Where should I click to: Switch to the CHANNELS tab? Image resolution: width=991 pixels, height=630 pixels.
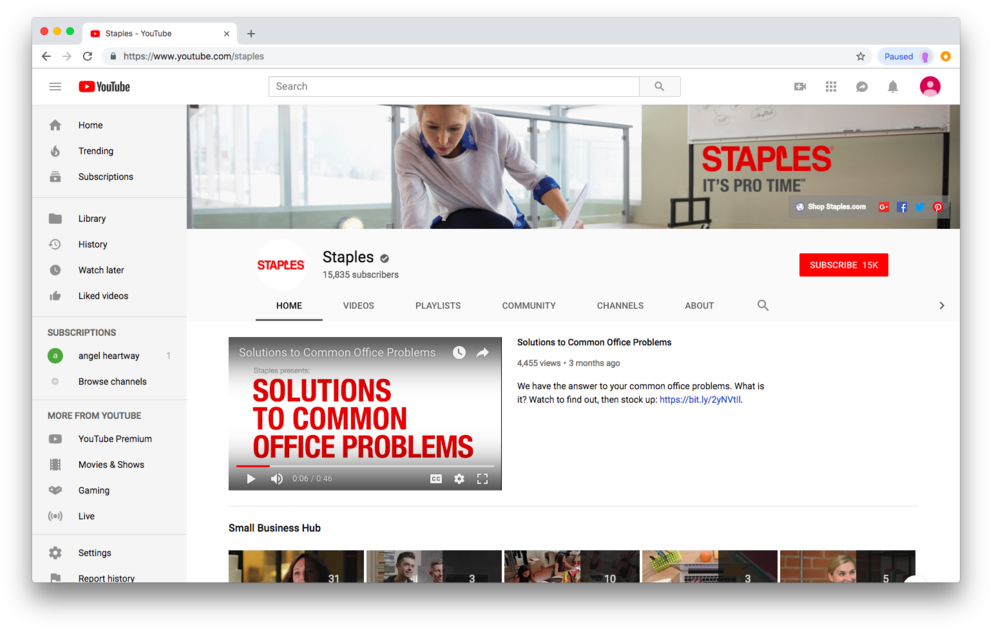point(620,305)
